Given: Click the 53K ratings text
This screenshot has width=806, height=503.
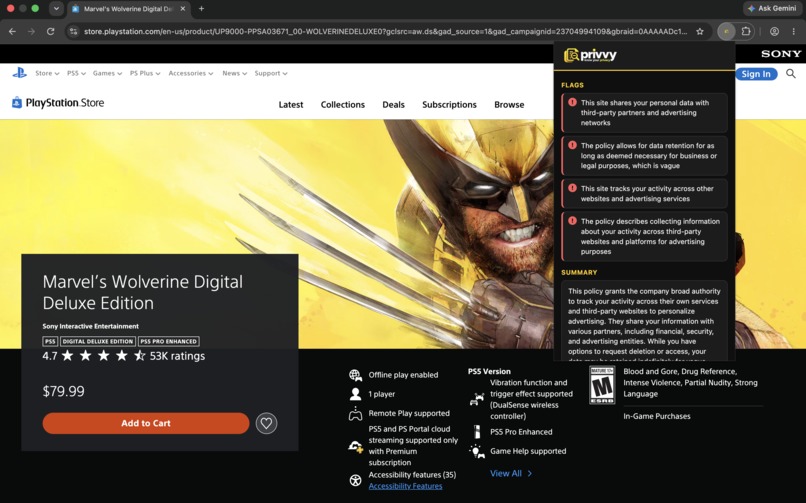Looking at the screenshot, I should (177, 356).
